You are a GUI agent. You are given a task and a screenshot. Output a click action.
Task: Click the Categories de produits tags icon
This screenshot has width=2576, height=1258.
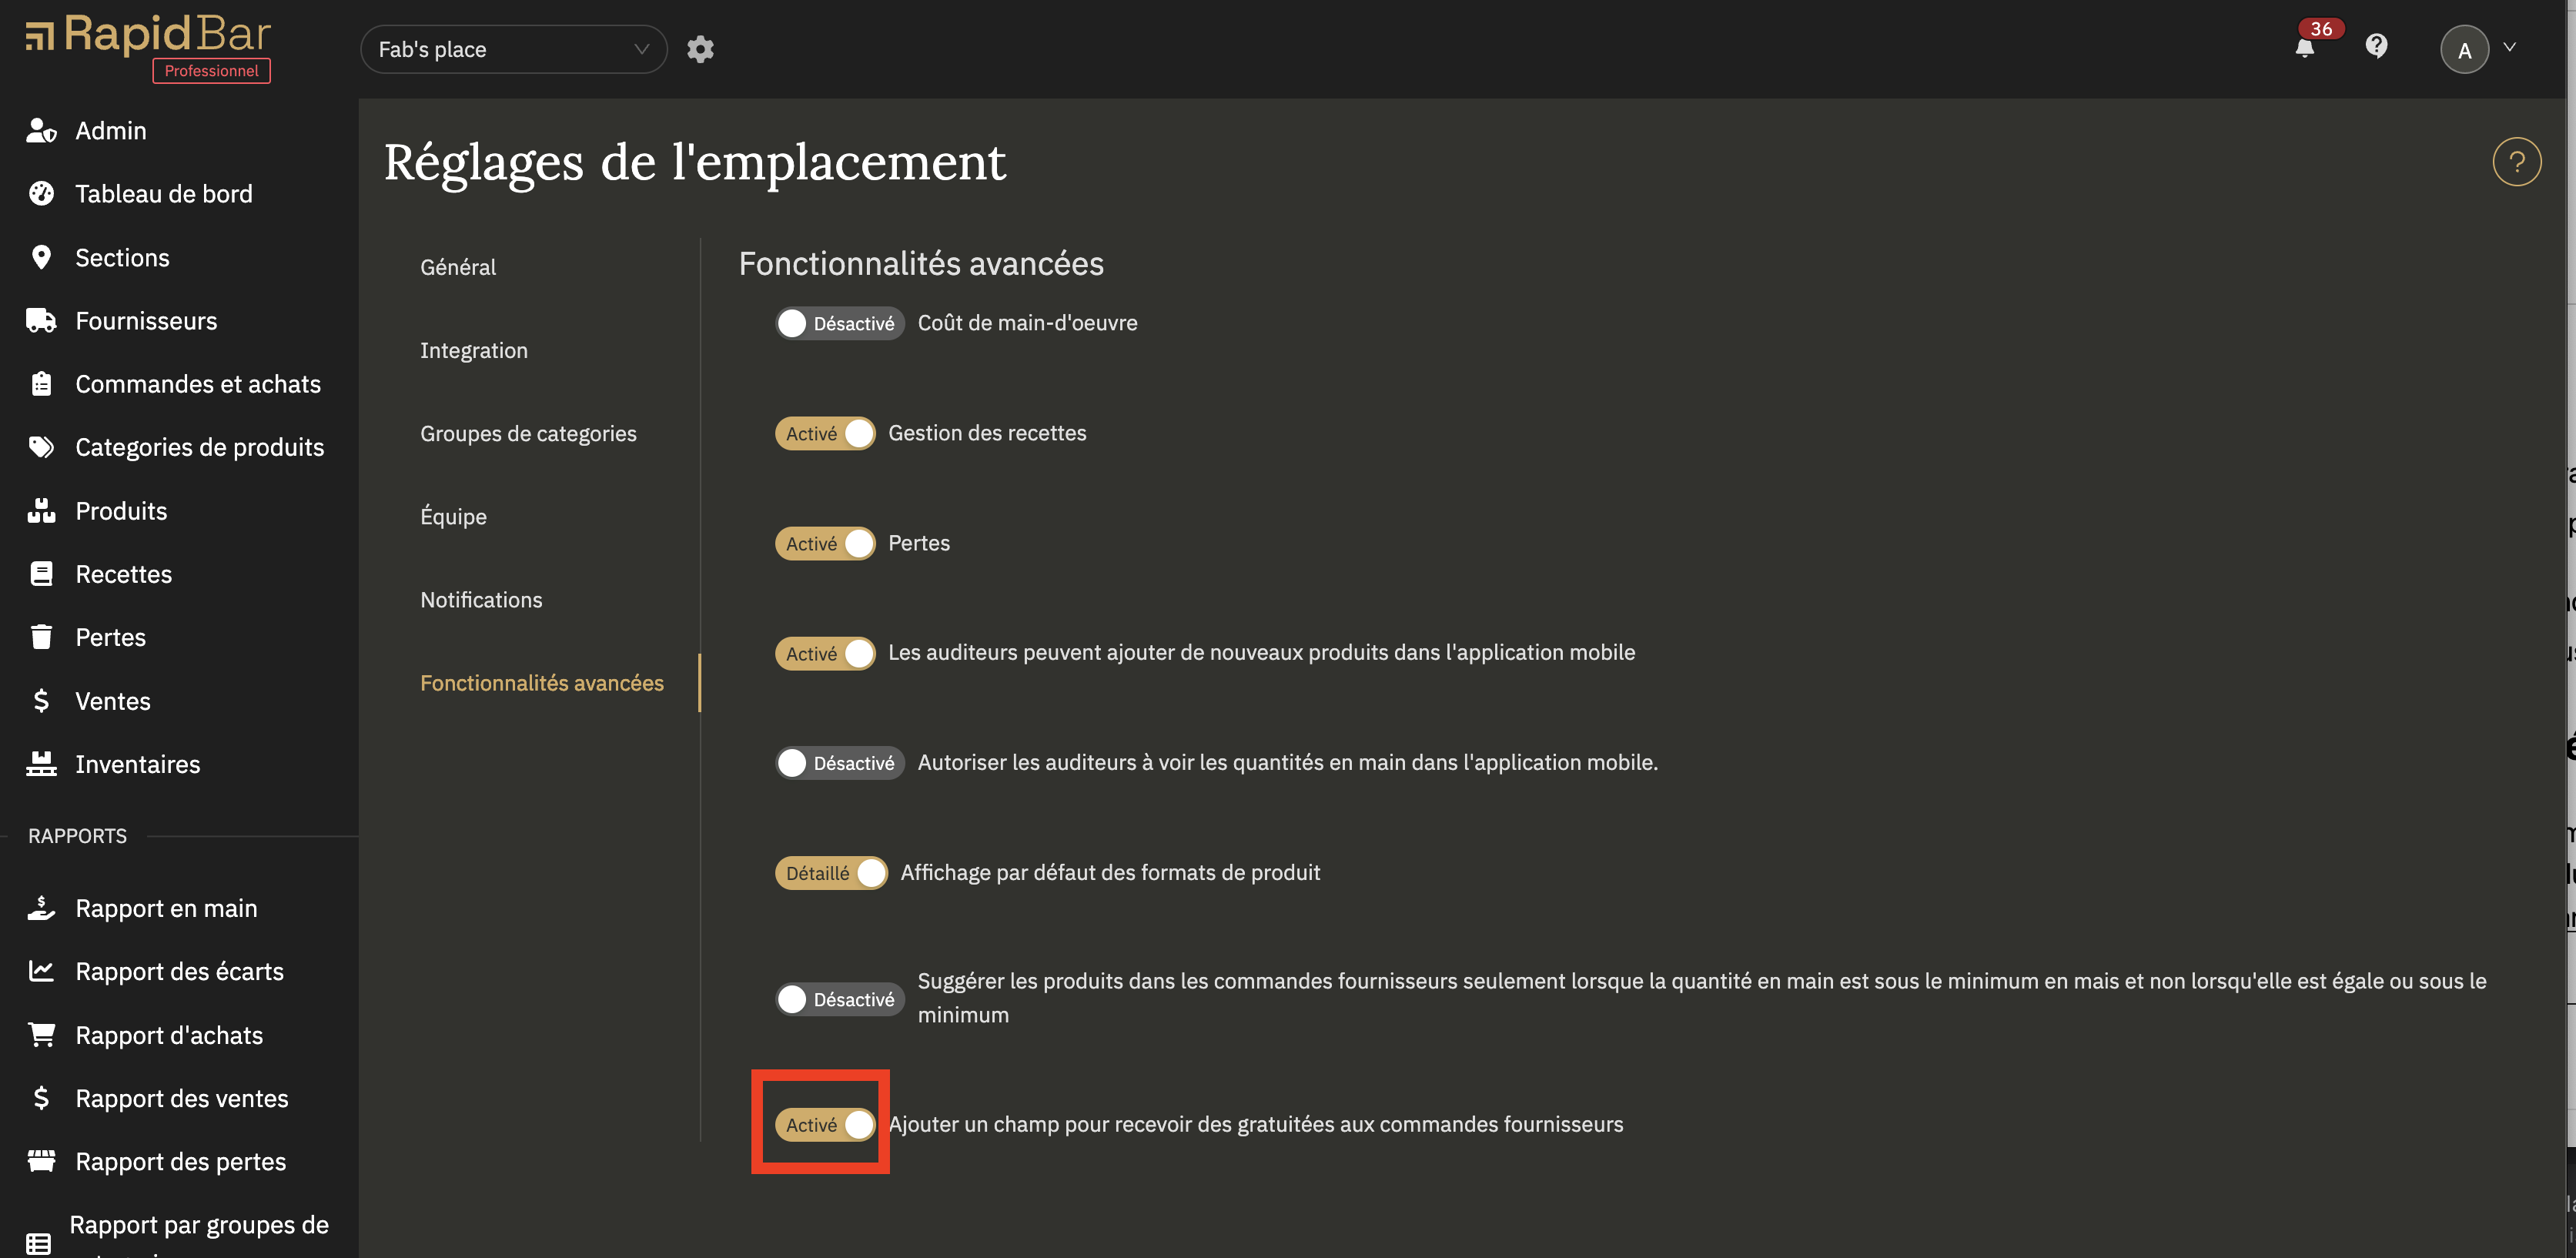tap(41, 447)
